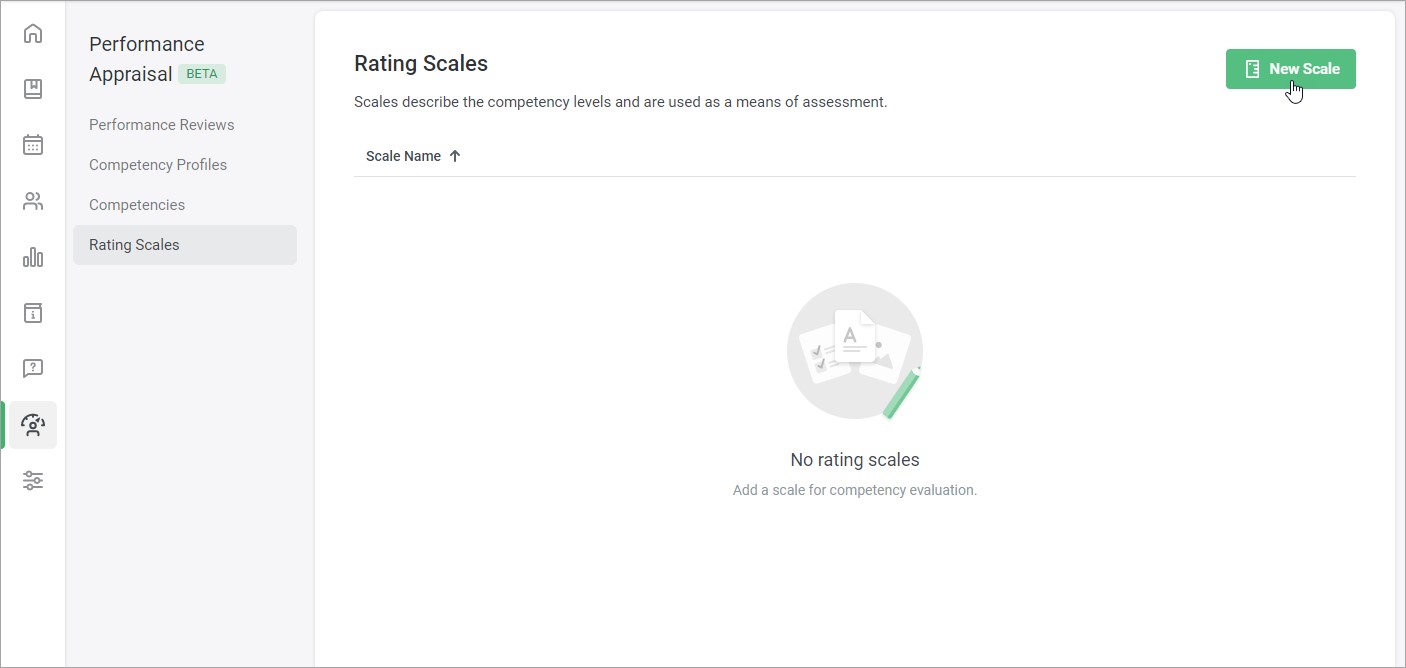
Task: Open the users icon in sidebar
Action: click(33, 201)
